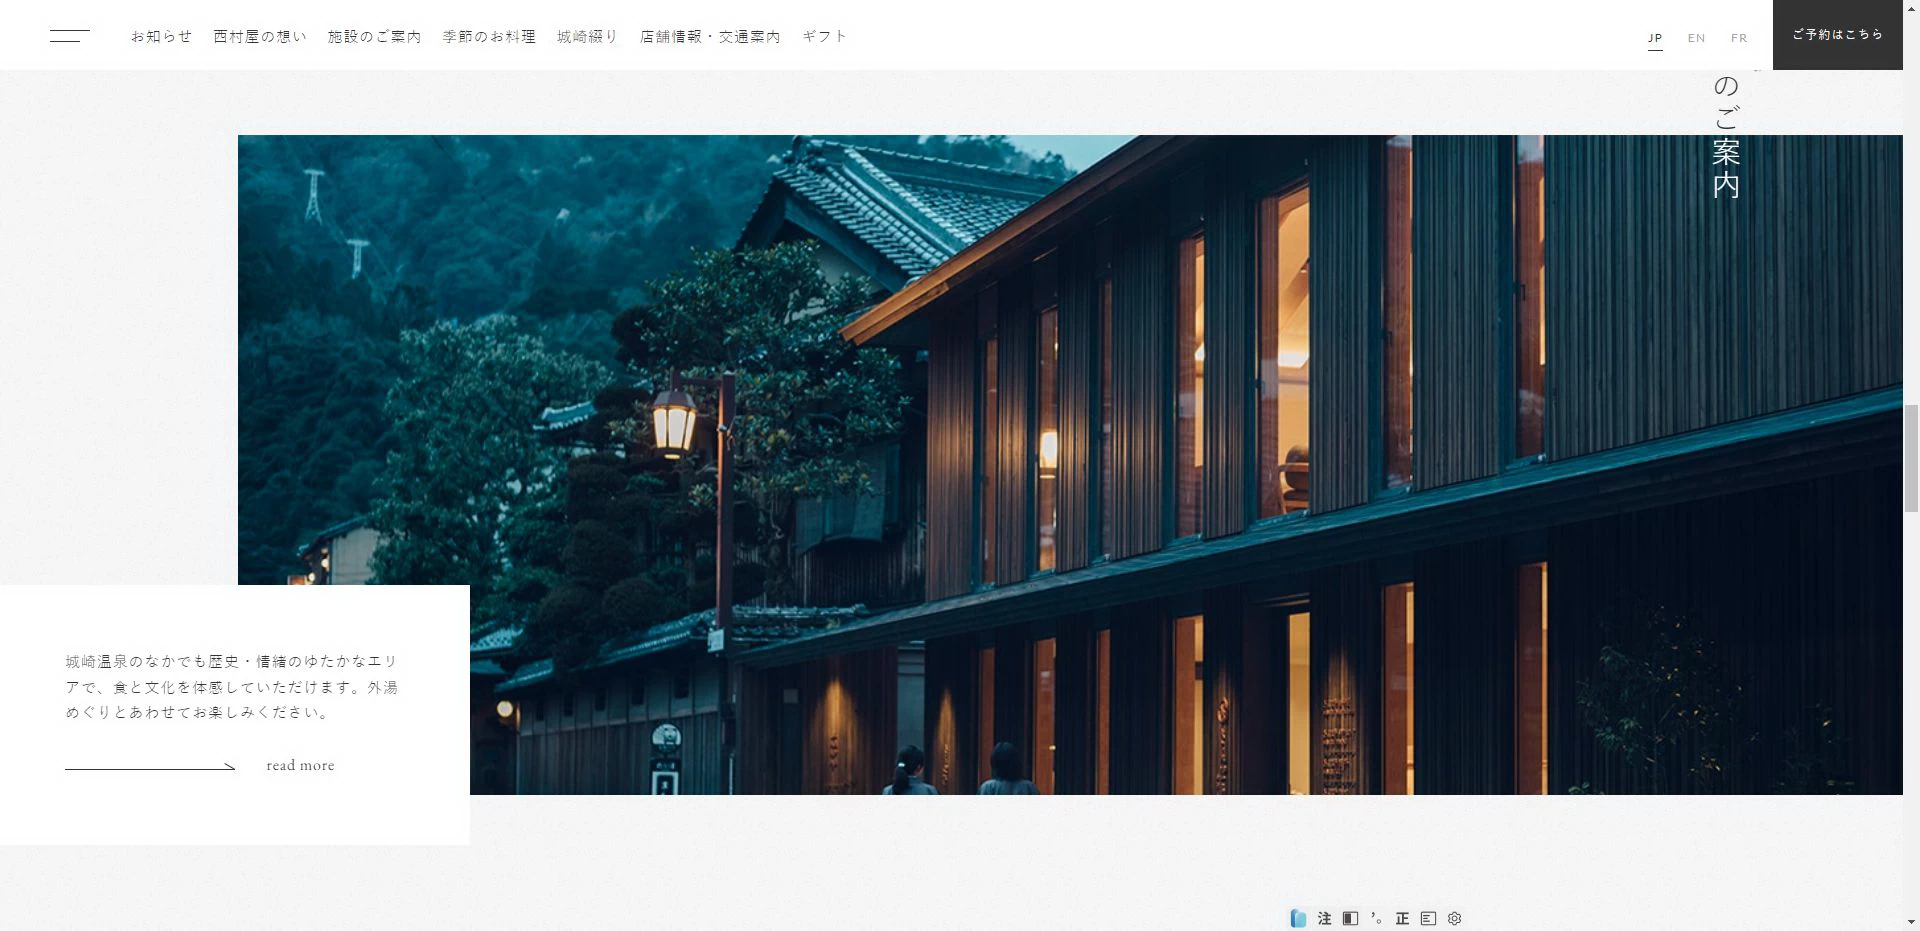Screen dimensions: 1920x931
Task: Open 施設のご案内 in the navigation
Action: point(374,36)
